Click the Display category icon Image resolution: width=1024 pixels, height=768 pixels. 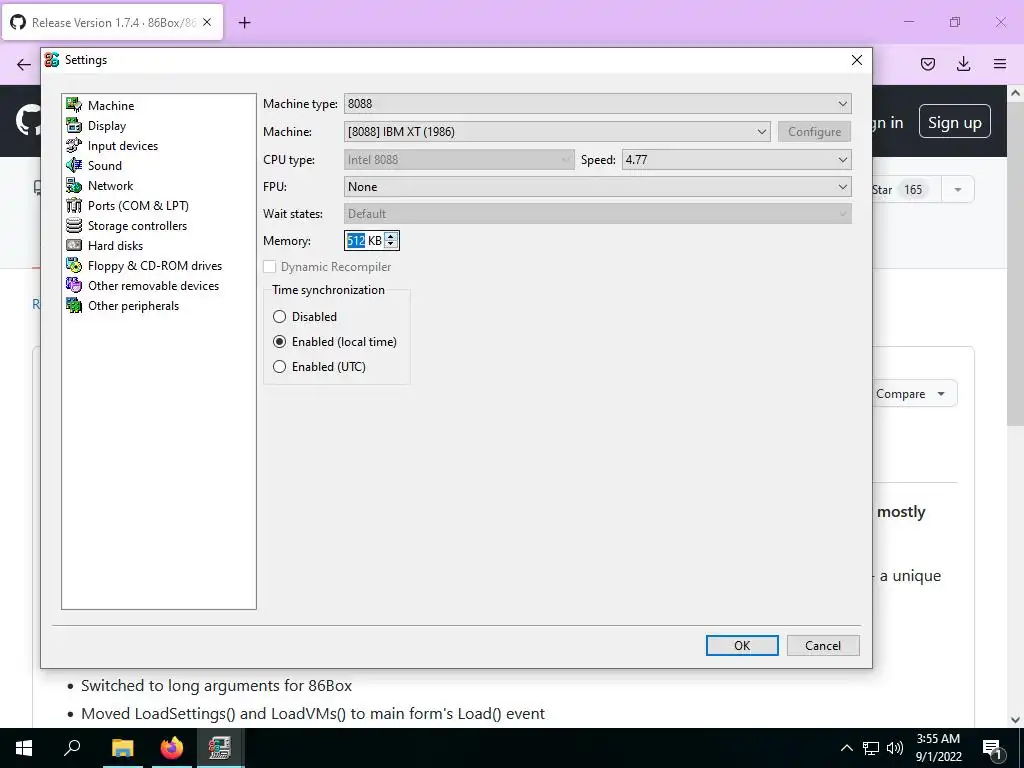pos(74,125)
